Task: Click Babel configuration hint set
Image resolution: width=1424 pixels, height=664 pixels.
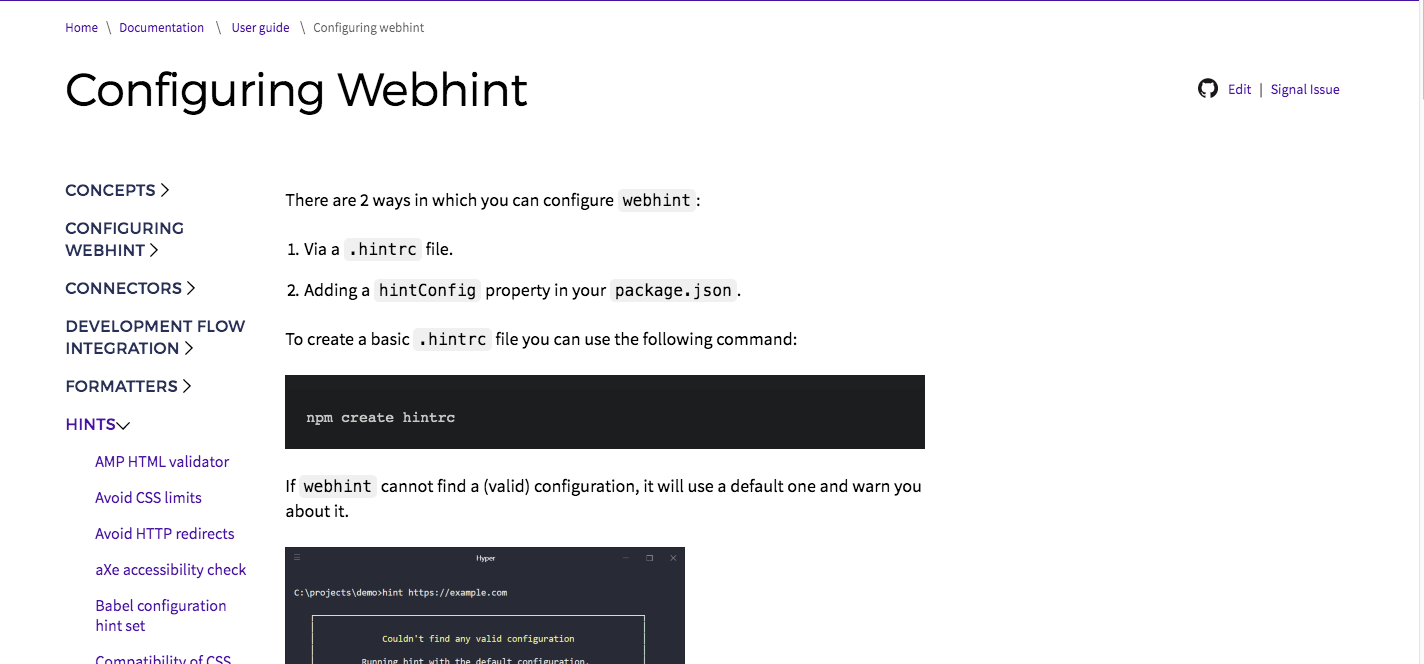Action: pos(160,615)
